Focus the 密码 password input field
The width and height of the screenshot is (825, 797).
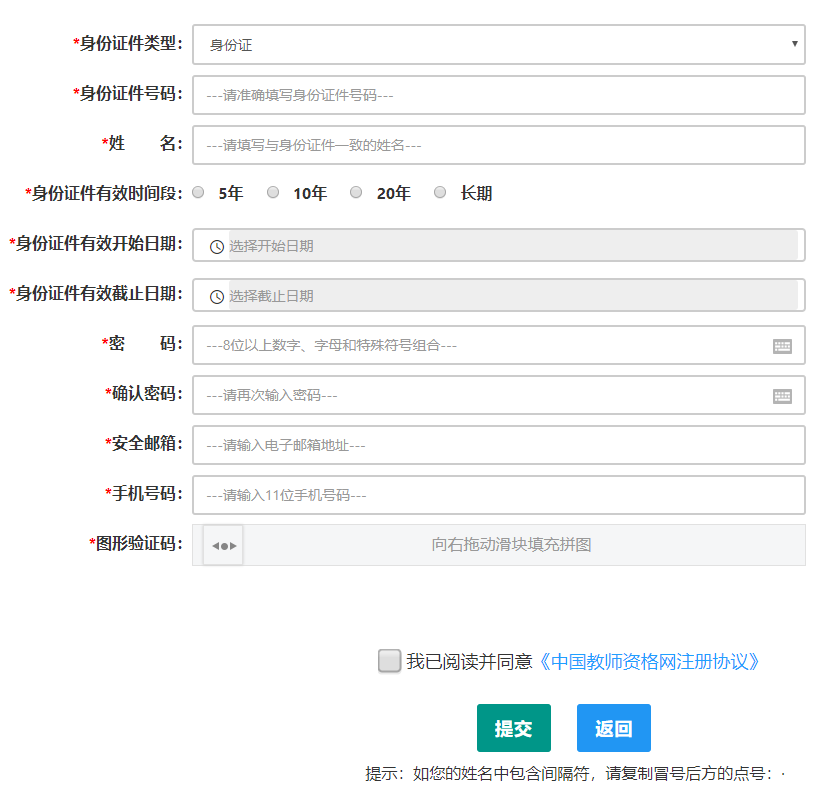480,345
